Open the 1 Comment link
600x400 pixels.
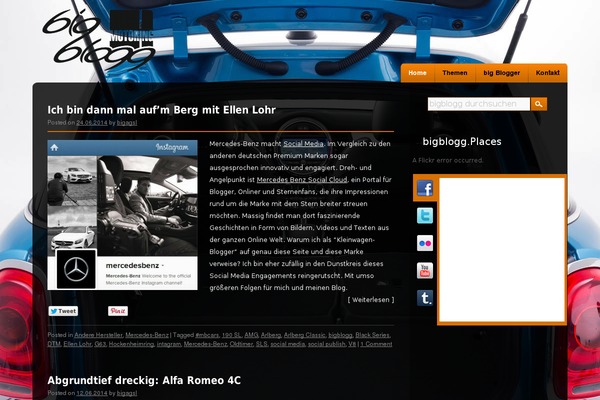[x=377, y=344]
